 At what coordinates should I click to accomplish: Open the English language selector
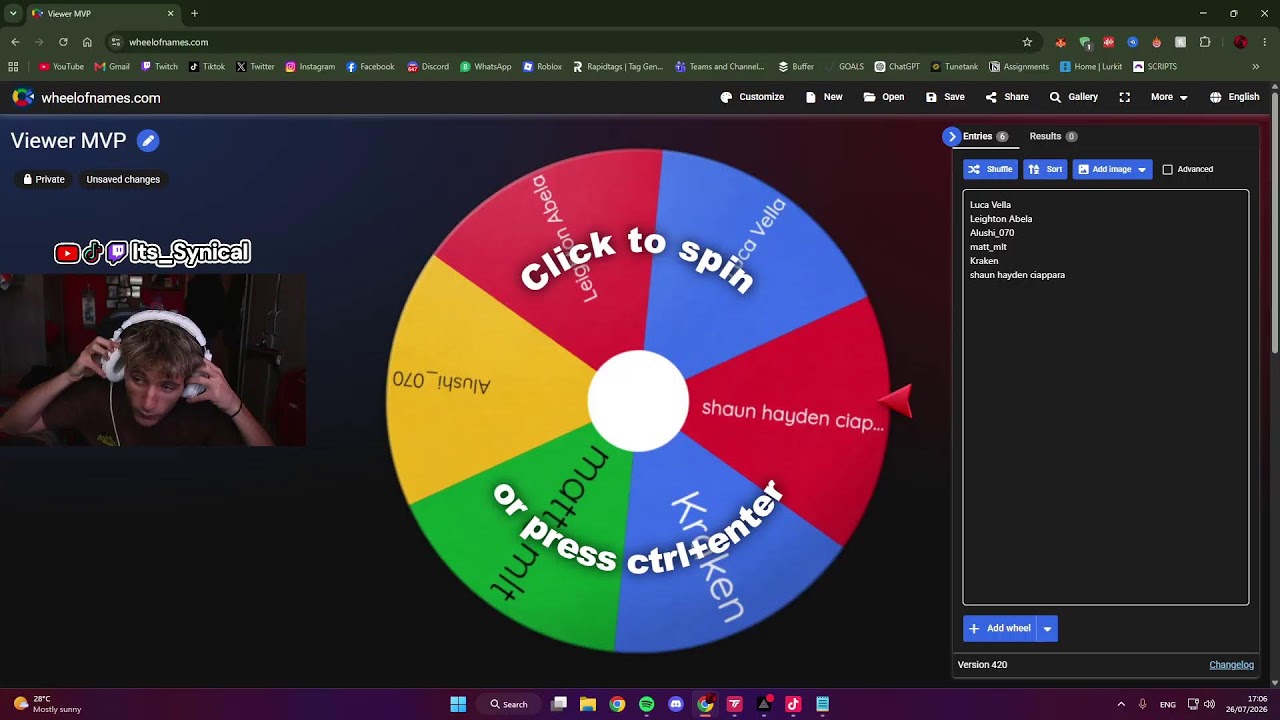(1234, 97)
